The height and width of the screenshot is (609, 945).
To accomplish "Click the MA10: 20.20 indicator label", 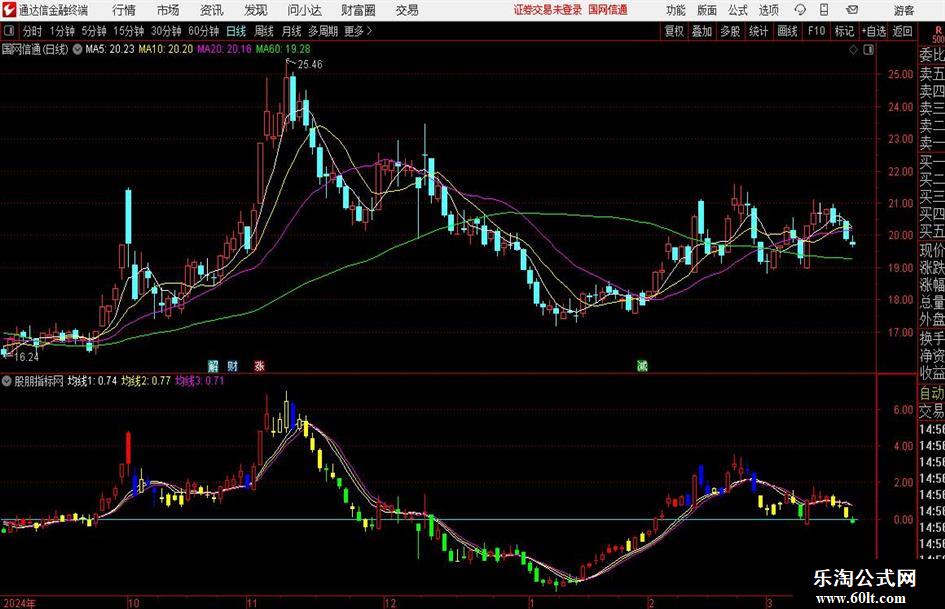I will 166,49.
